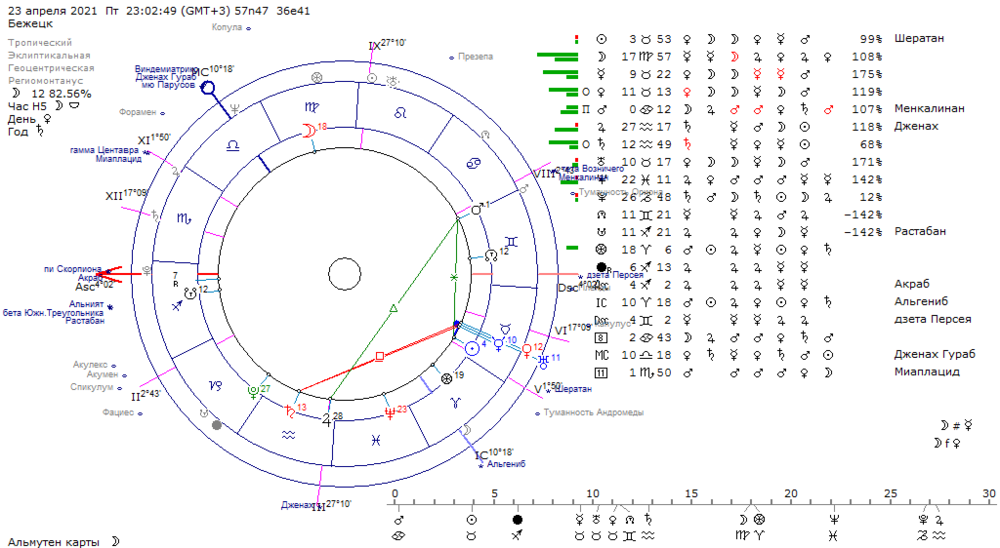
Task: Select the Региомонтанус house system label
Action: pos(45,81)
